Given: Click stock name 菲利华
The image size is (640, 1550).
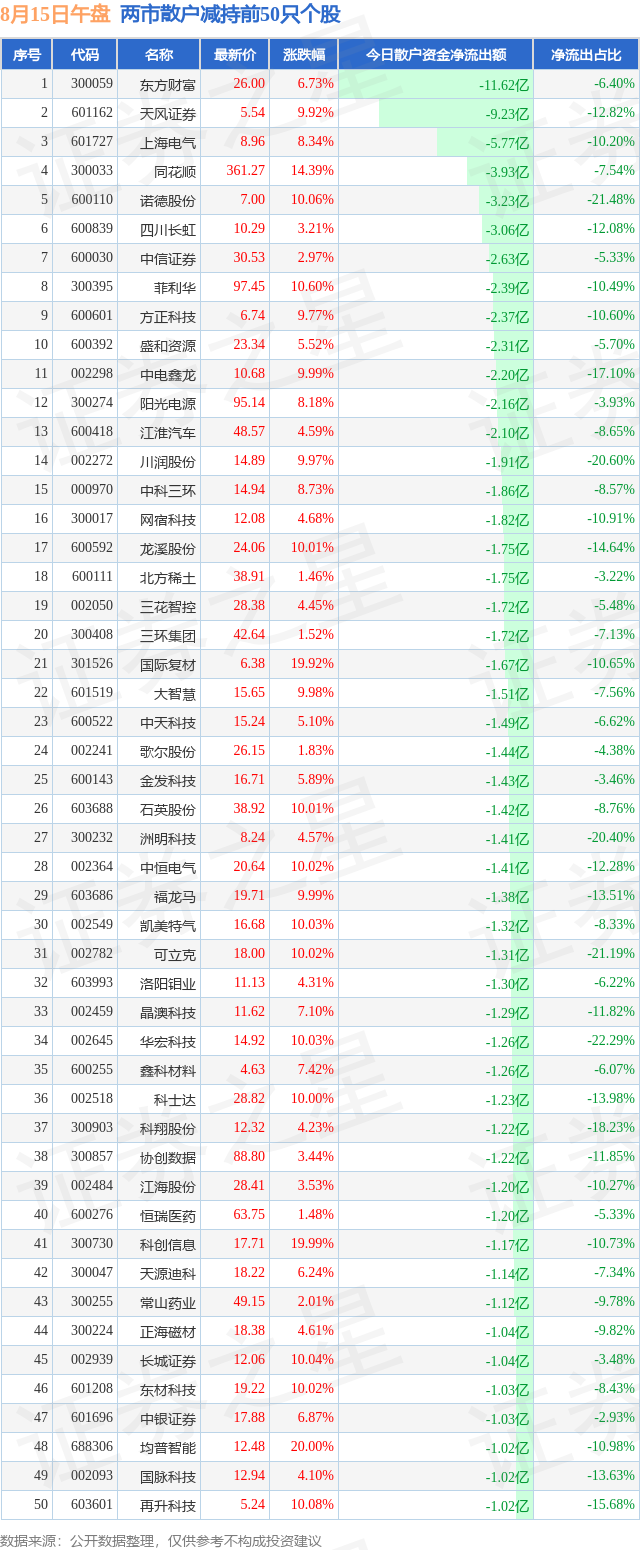Looking at the screenshot, I should click(x=175, y=287).
